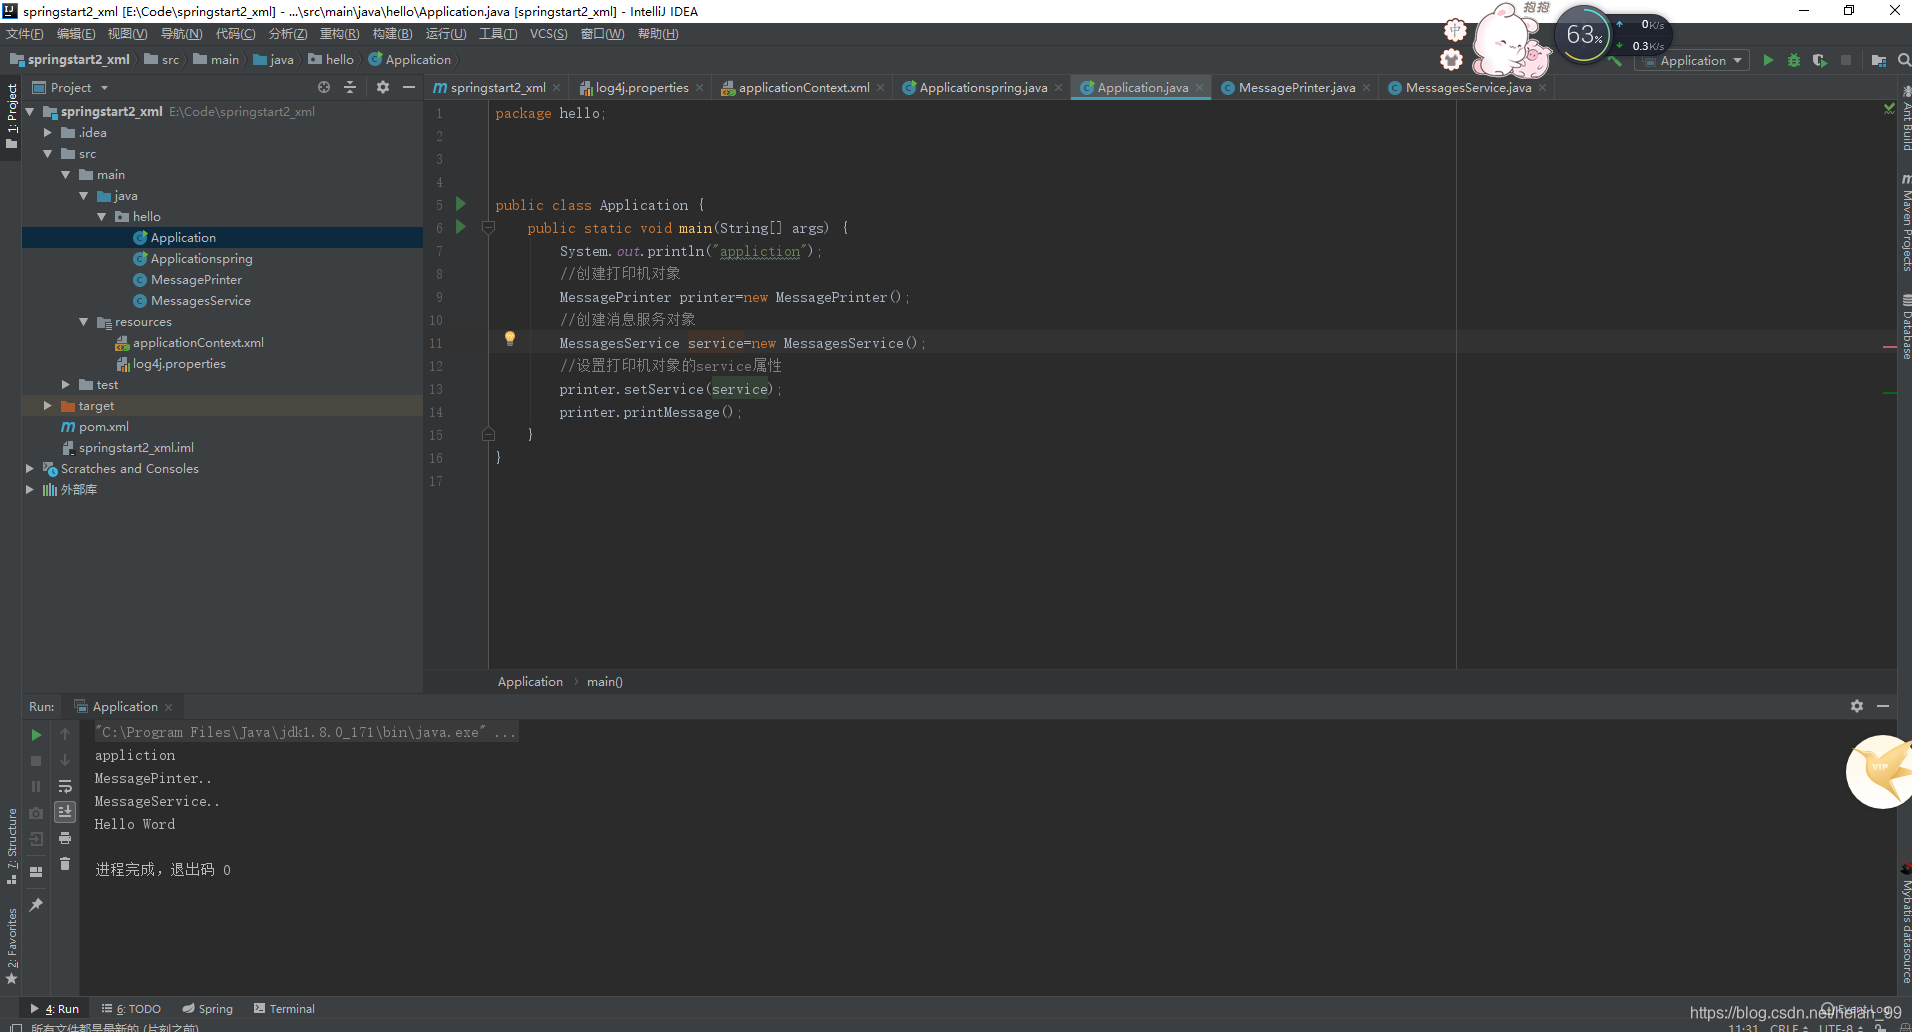Click the dump threads camera icon
Viewport: 1912px width, 1032px height.
(36, 813)
